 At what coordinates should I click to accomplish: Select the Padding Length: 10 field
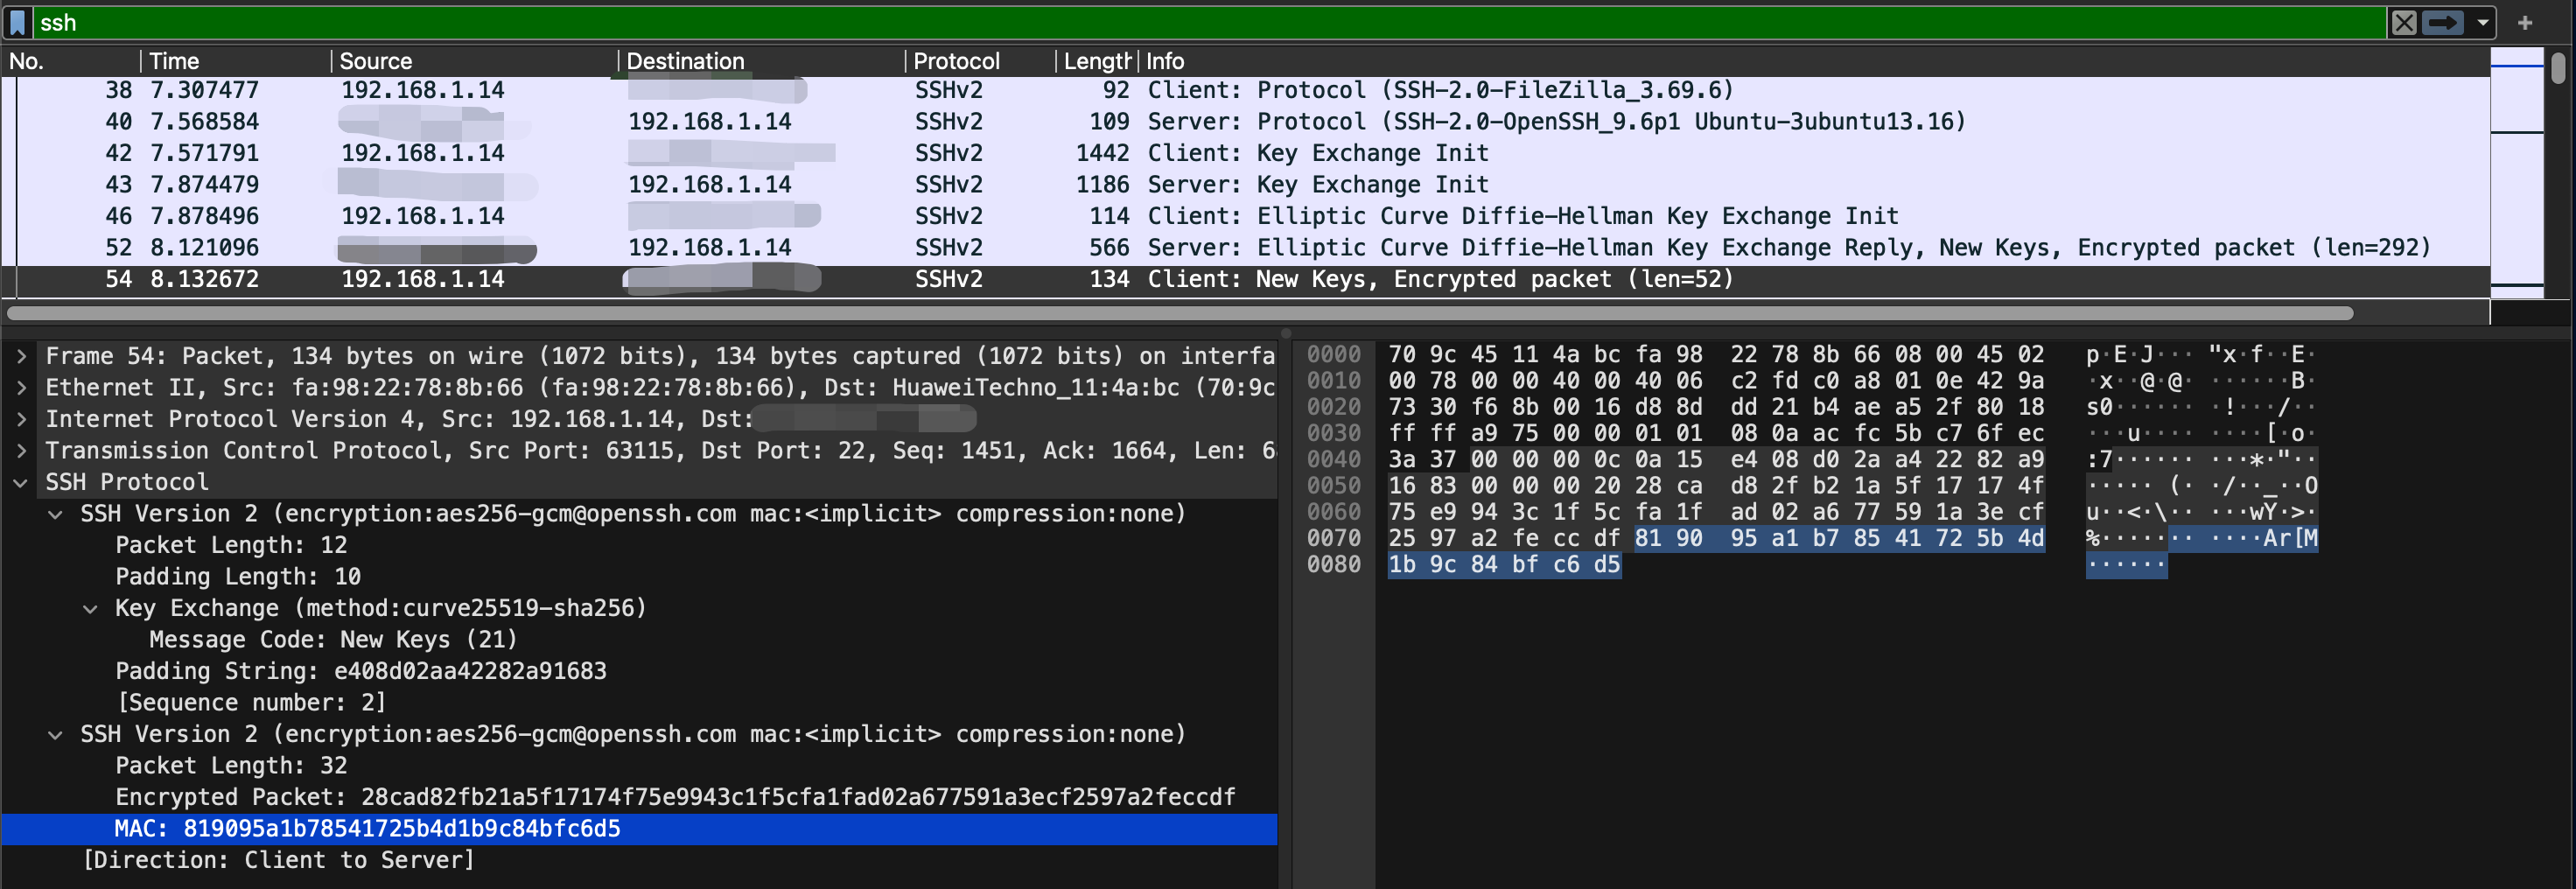[x=238, y=577]
